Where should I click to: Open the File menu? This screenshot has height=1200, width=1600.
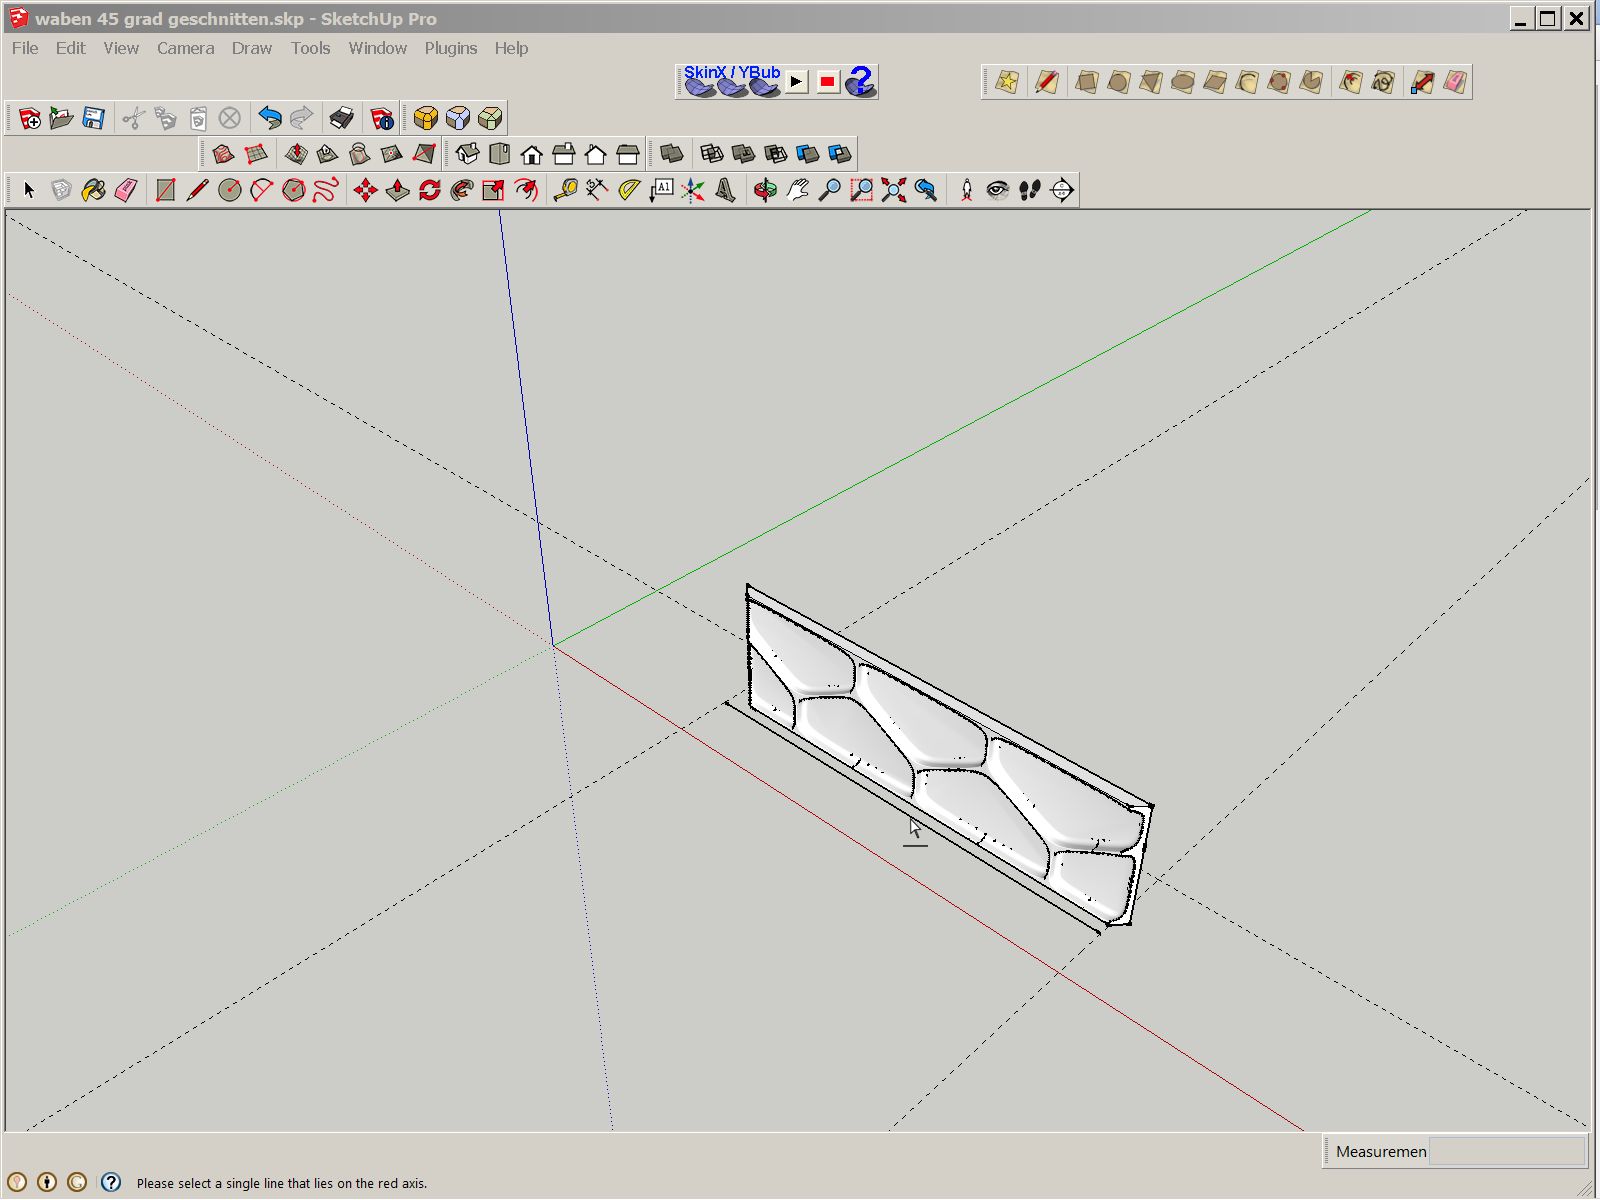(25, 48)
